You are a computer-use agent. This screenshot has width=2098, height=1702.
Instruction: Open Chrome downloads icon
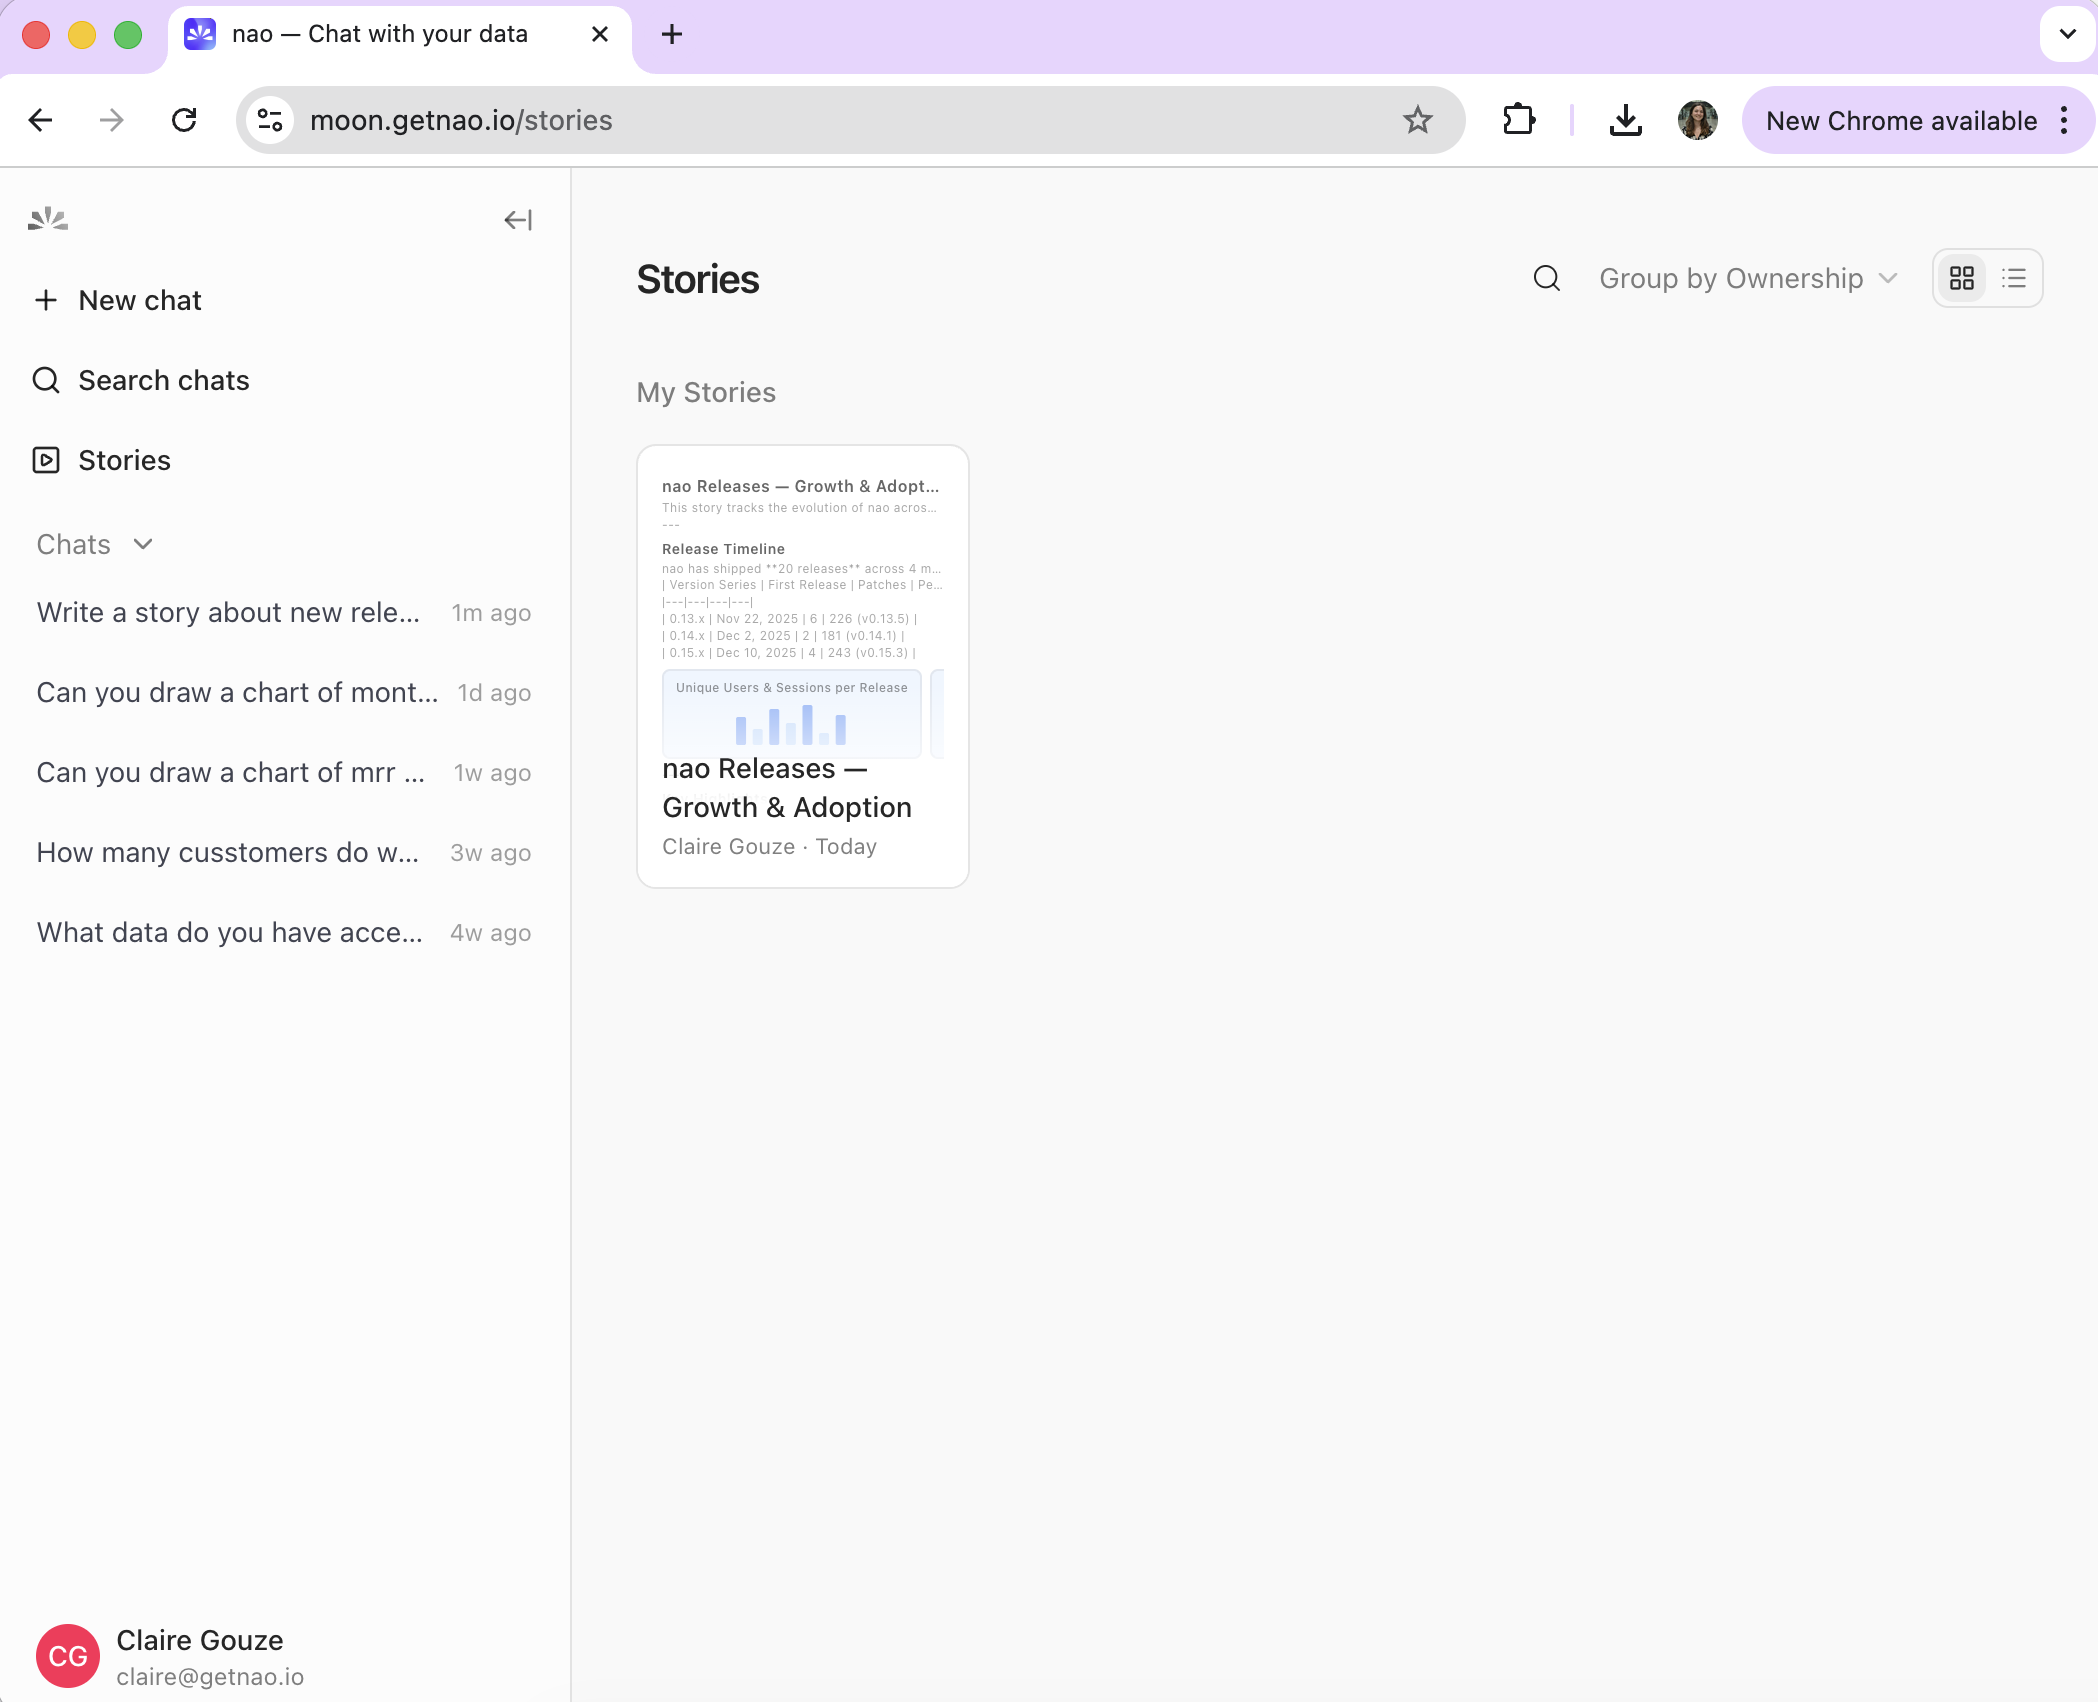(1625, 121)
